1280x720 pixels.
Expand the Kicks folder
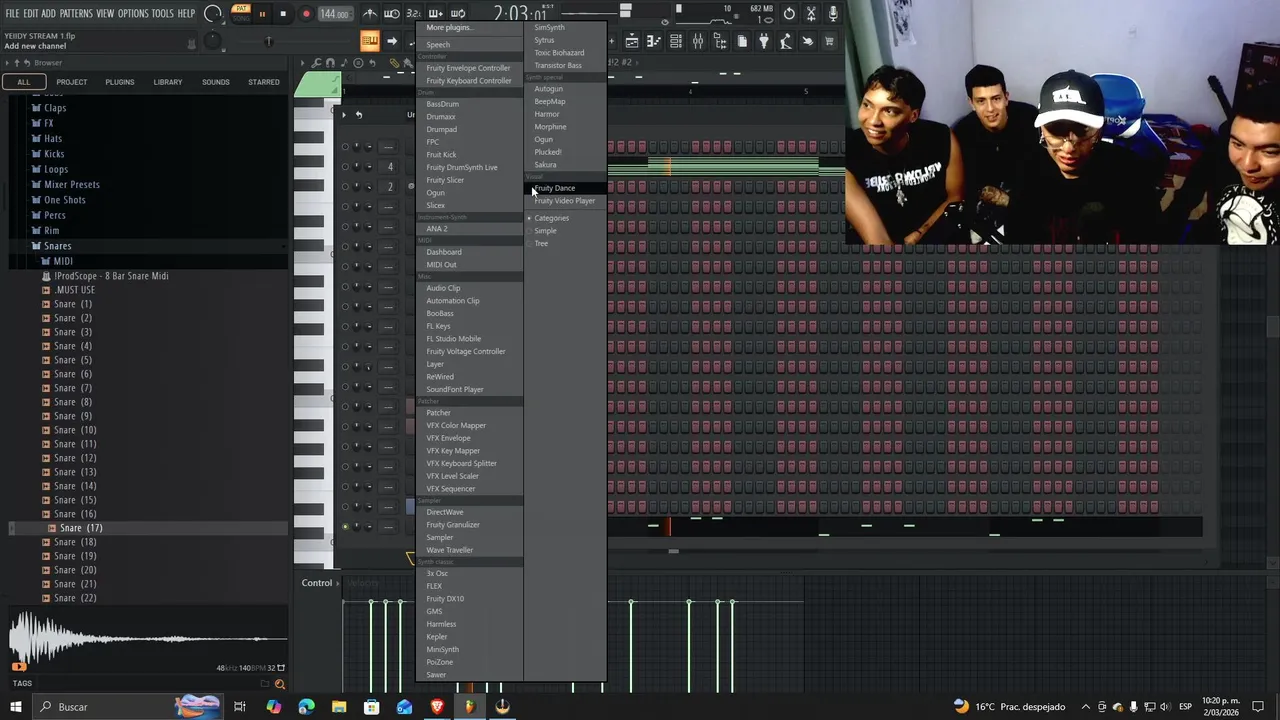[54, 154]
